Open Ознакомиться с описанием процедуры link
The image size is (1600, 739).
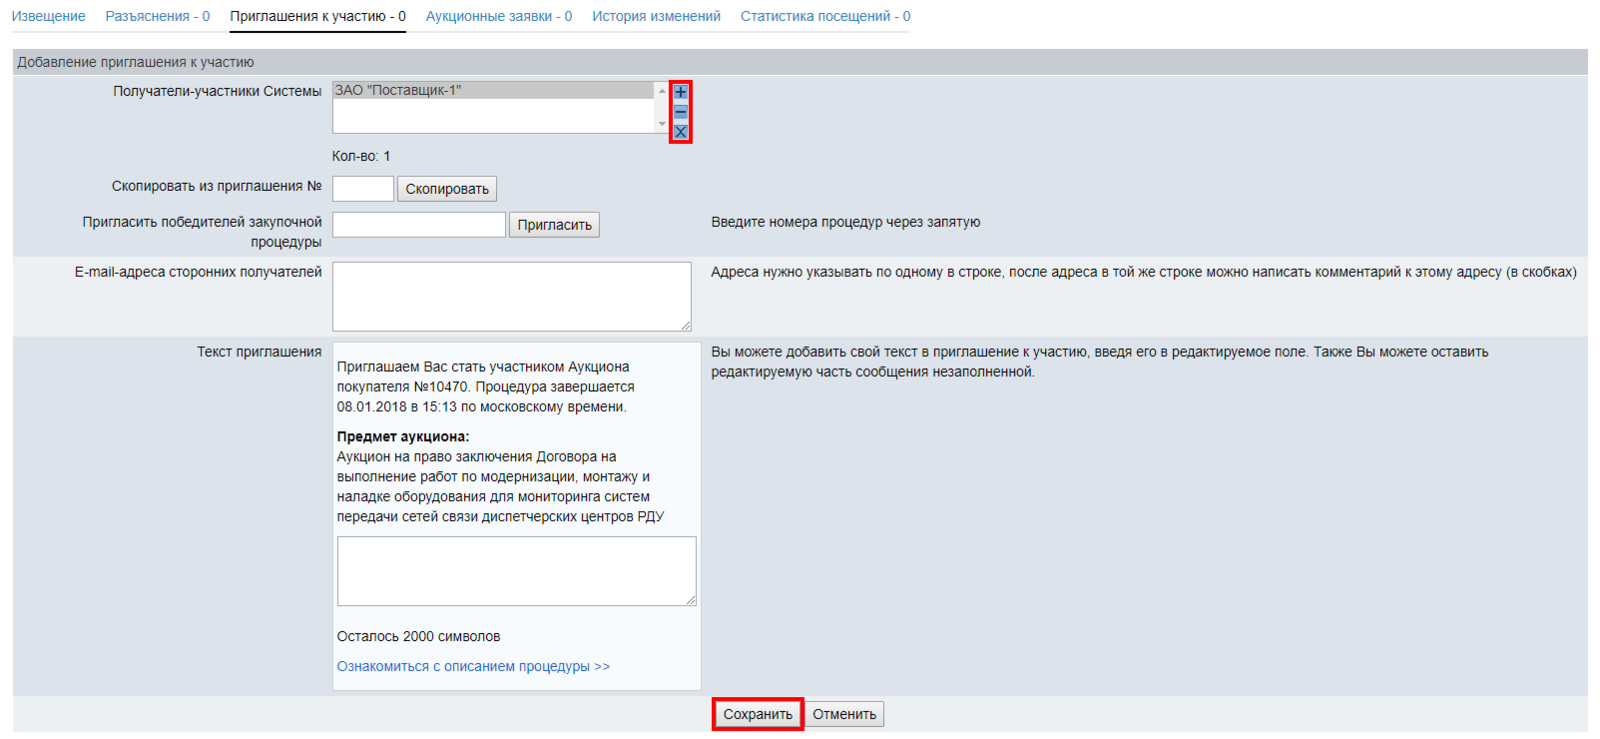(x=473, y=666)
